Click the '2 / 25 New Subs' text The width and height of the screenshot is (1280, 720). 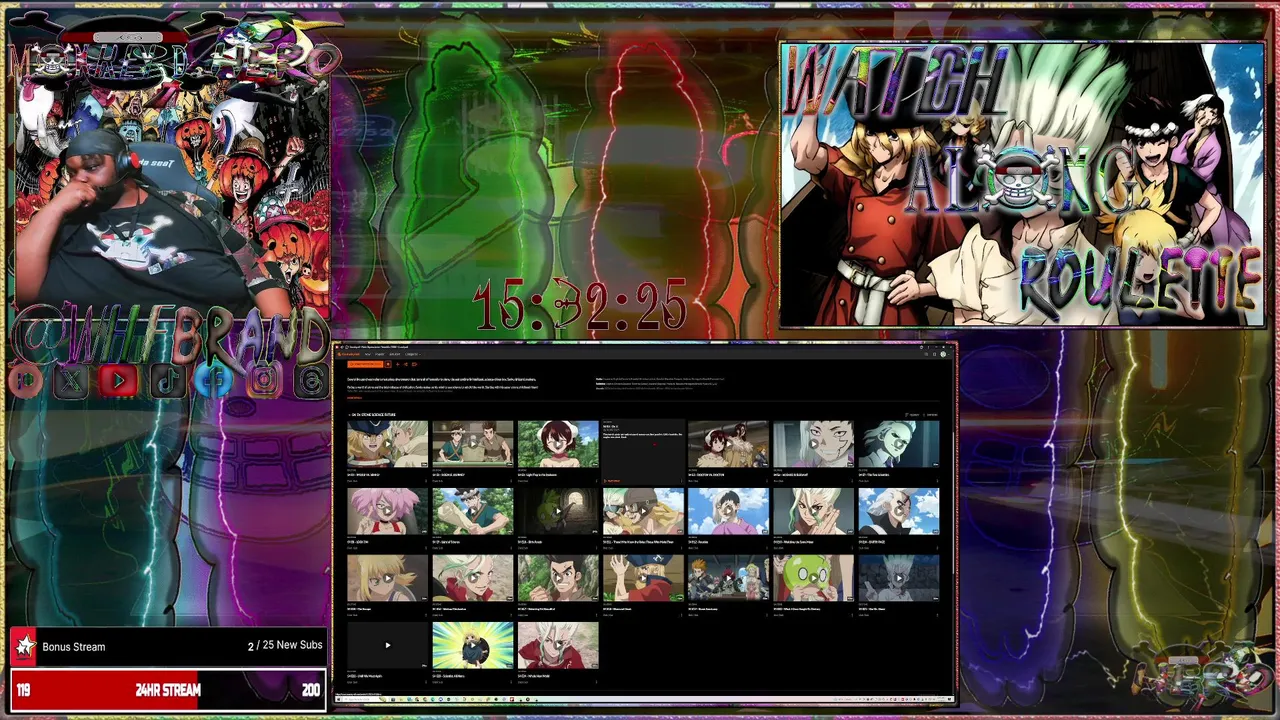tap(285, 646)
